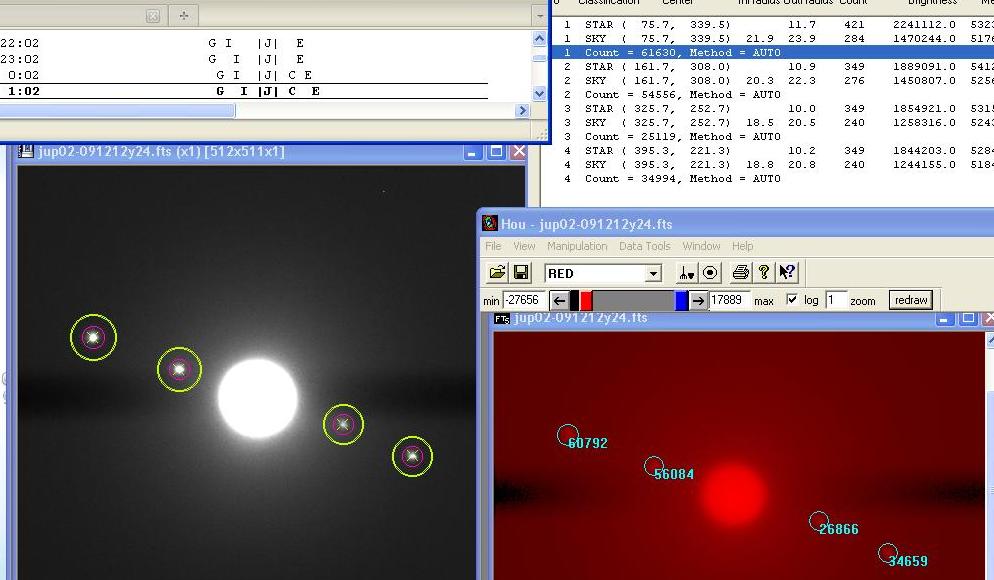Open the Manipulation menu
Image resolution: width=994 pixels, height=580 pixels.
click(577, 246)
